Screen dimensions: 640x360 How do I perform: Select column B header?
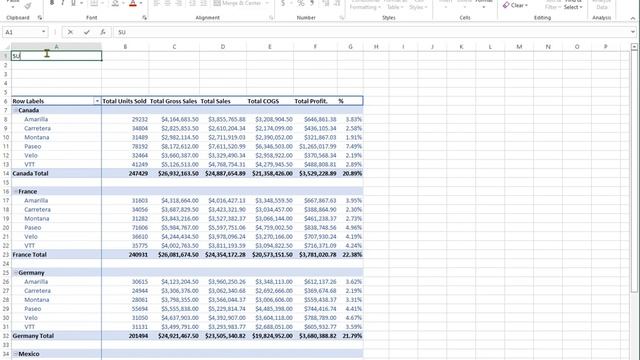(x=125, y=47)
